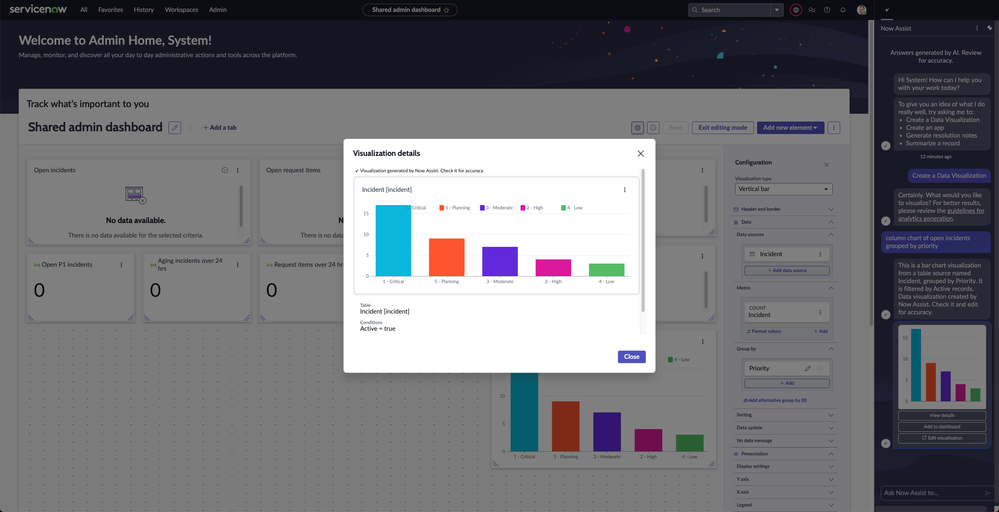Click Edit visualization in Now Assist
The height and width of the screenshot is (512, 999).
pyautogui.click(x=942, y=438)
